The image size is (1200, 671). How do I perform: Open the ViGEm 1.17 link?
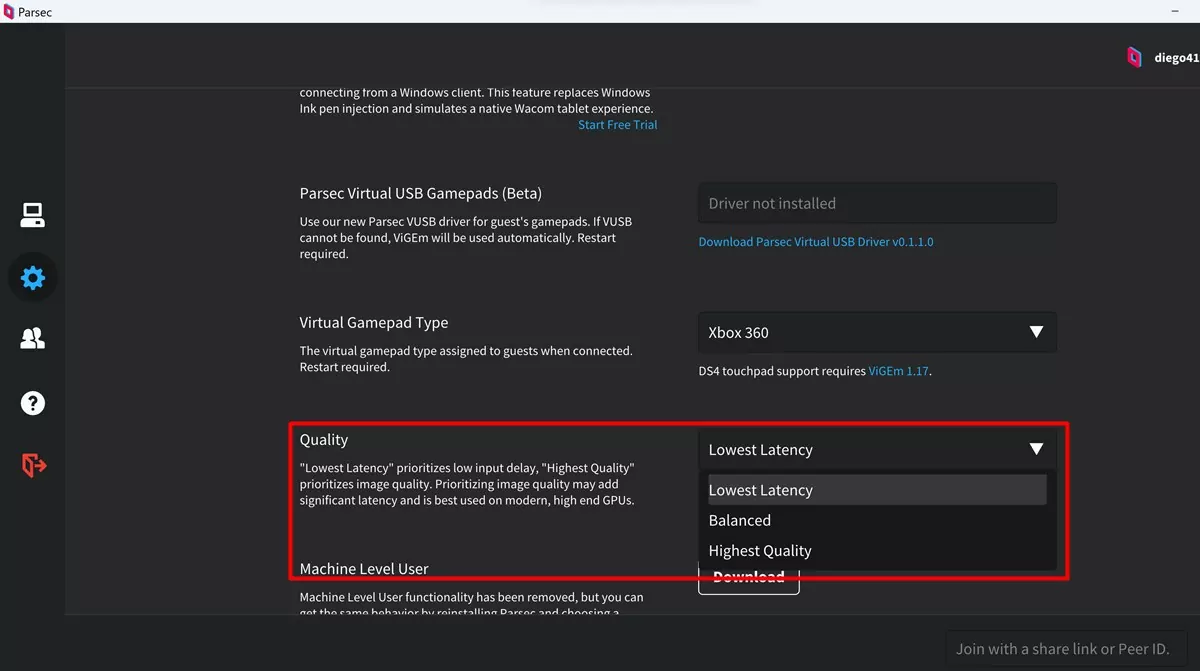tap(898, 371)
